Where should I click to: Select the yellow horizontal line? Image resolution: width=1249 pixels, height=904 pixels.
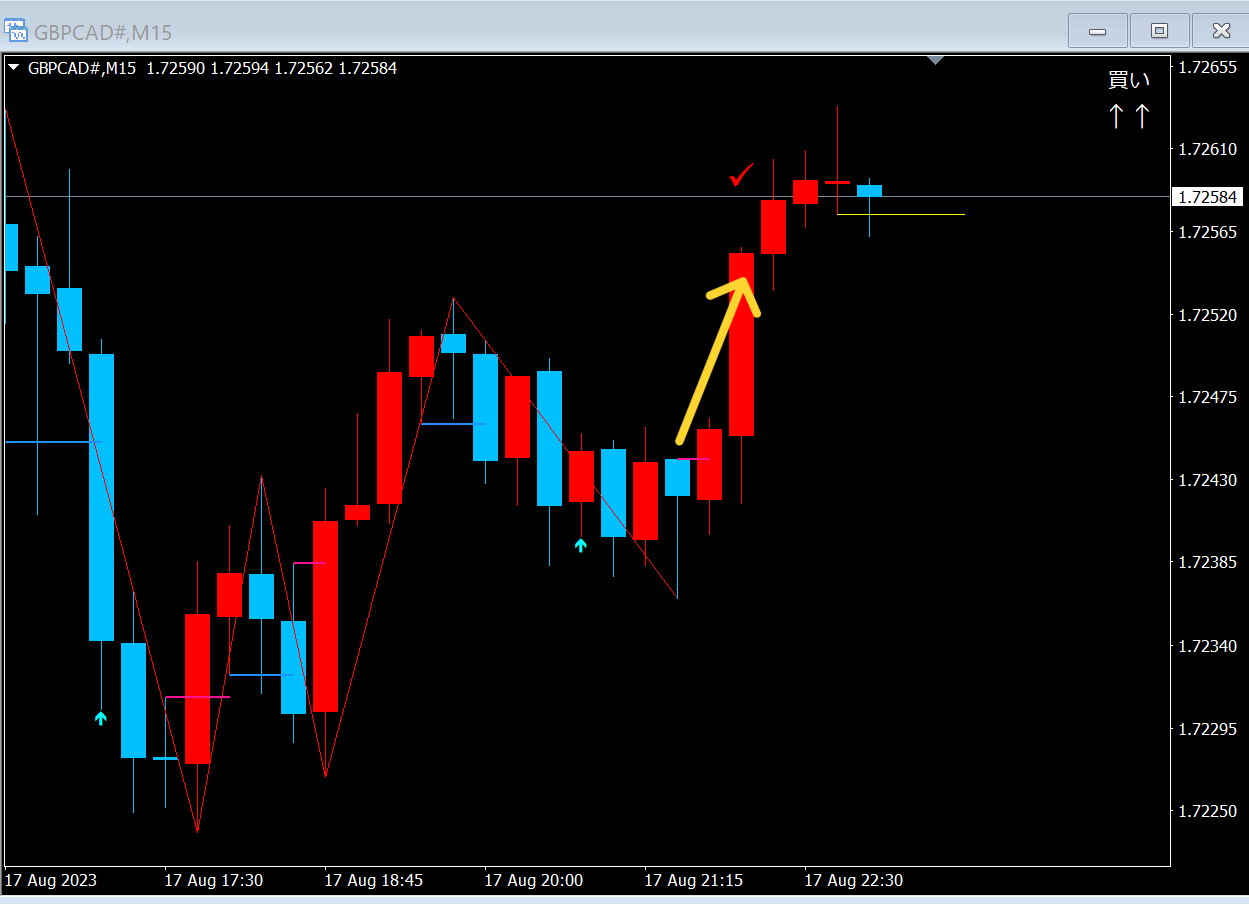pyautogui.click(x=901, y=214)
